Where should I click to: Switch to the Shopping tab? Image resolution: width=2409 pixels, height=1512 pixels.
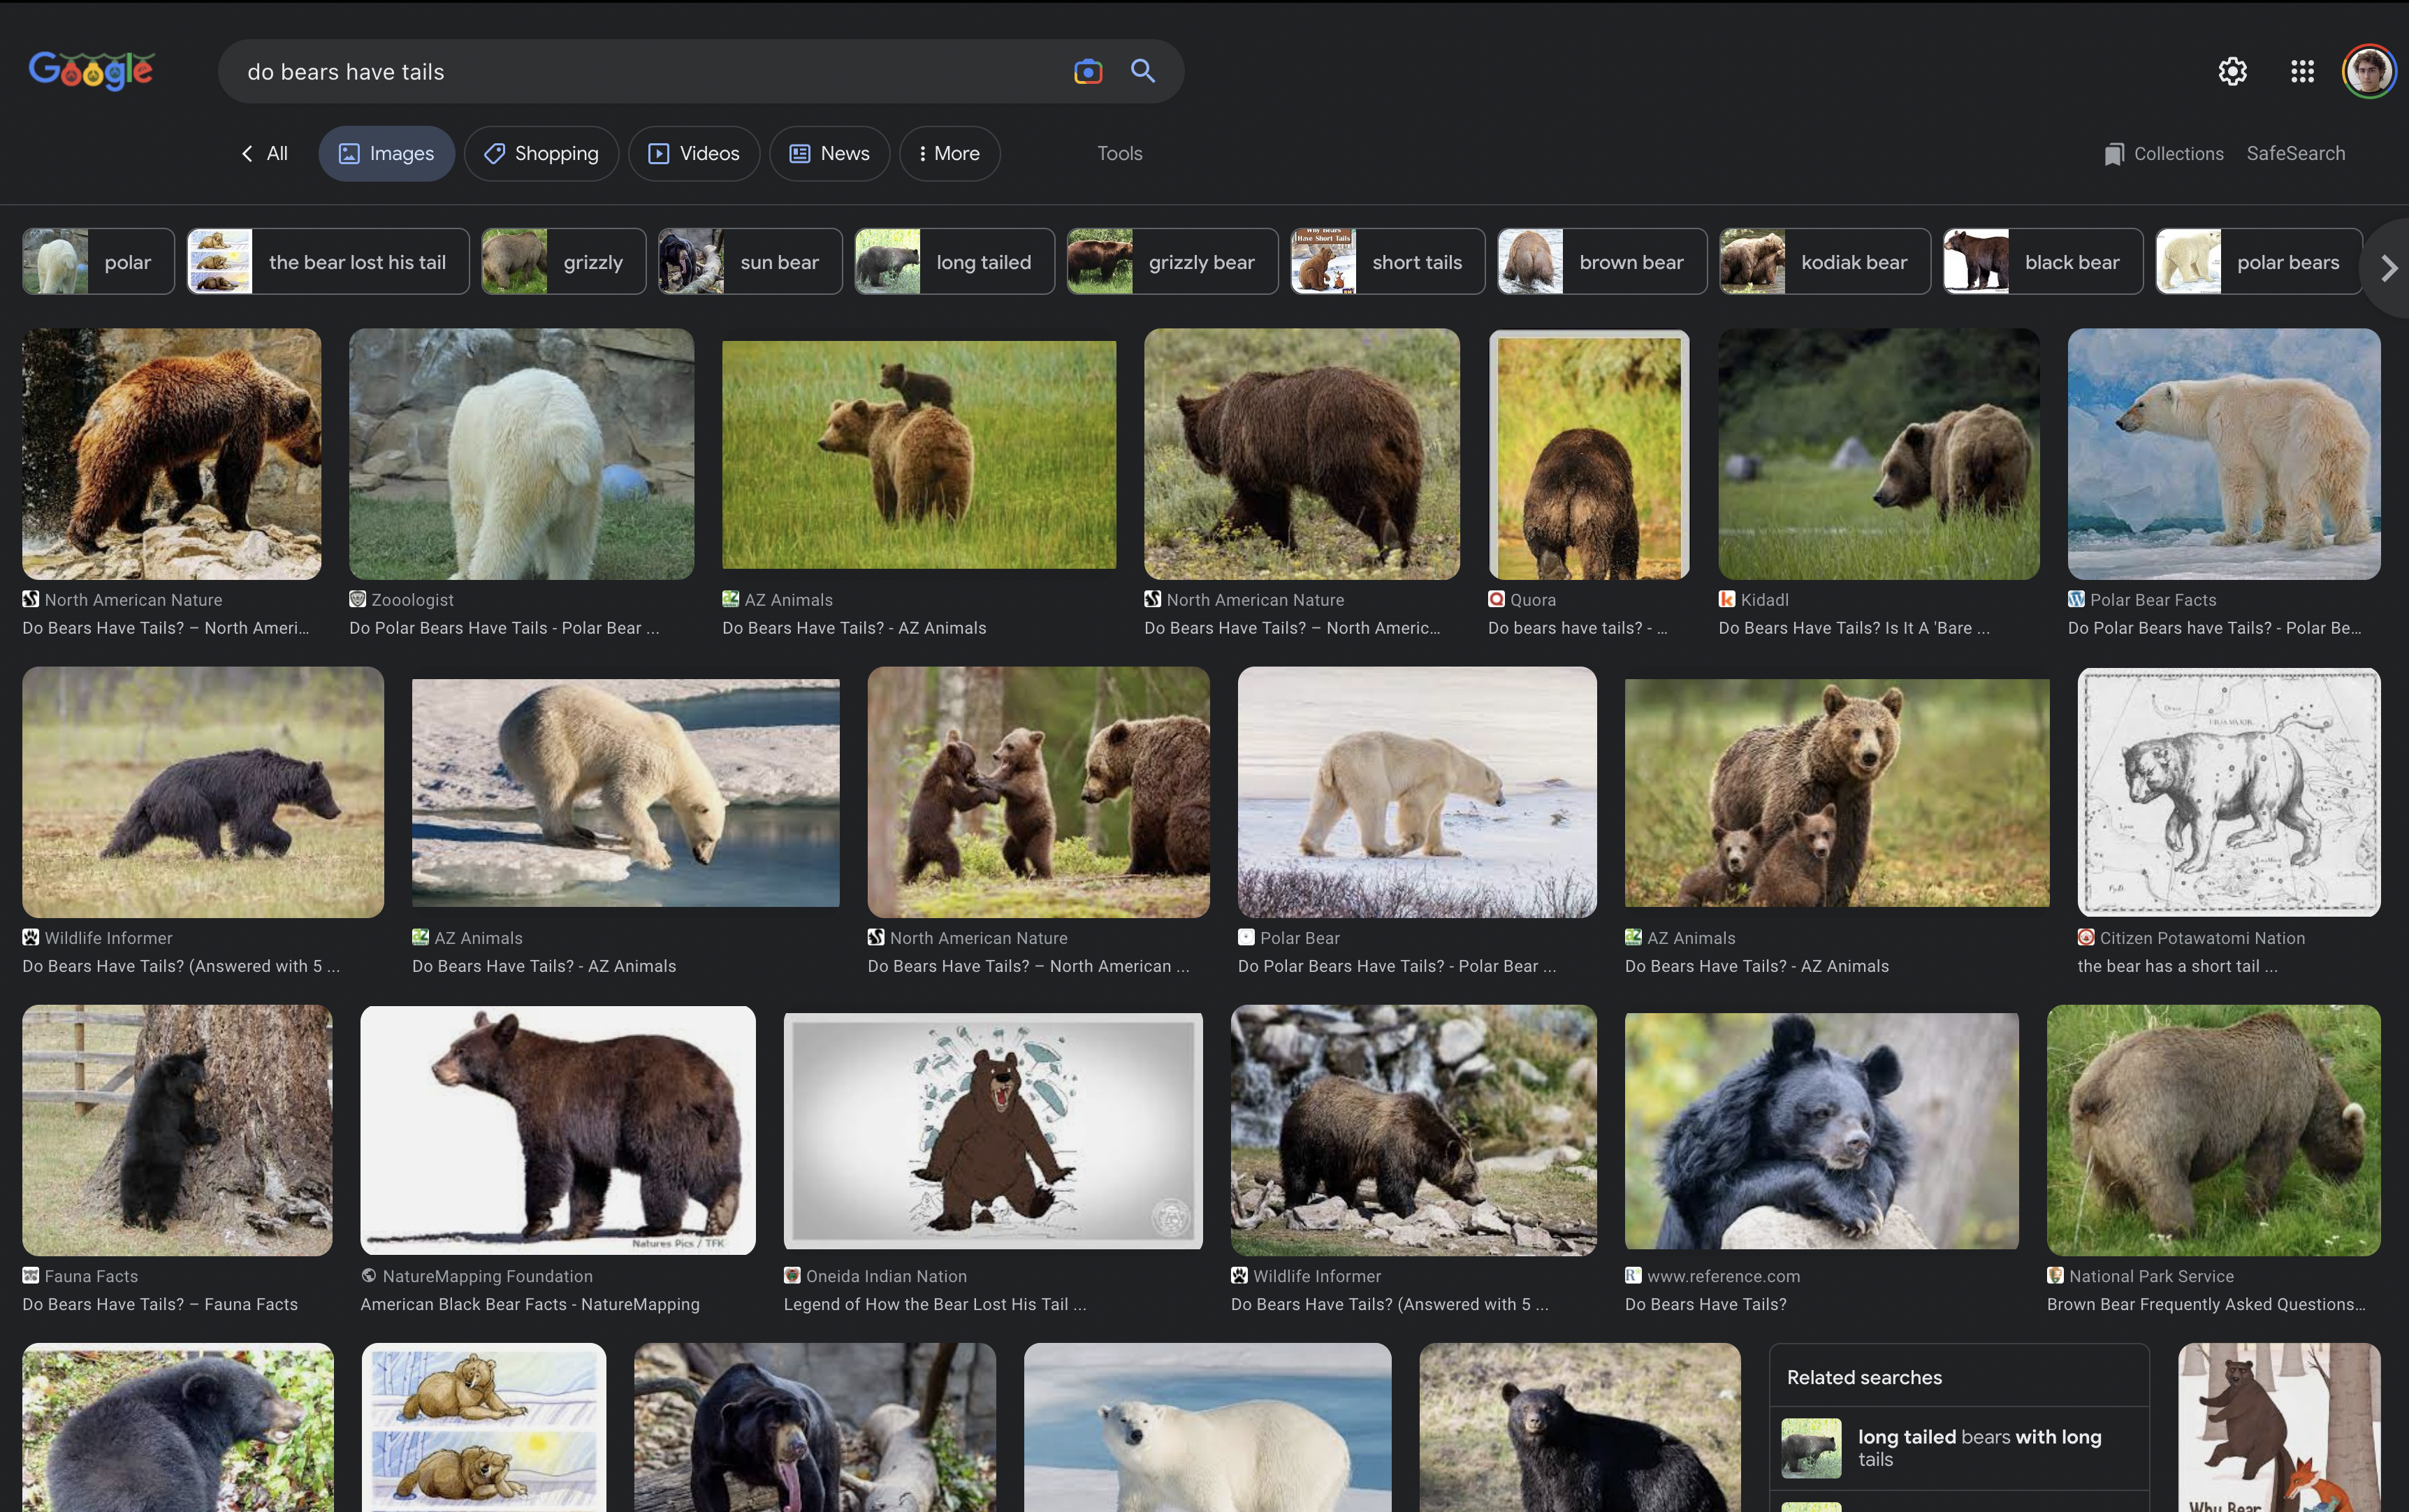pyautogui.click(x=541, y=153)
